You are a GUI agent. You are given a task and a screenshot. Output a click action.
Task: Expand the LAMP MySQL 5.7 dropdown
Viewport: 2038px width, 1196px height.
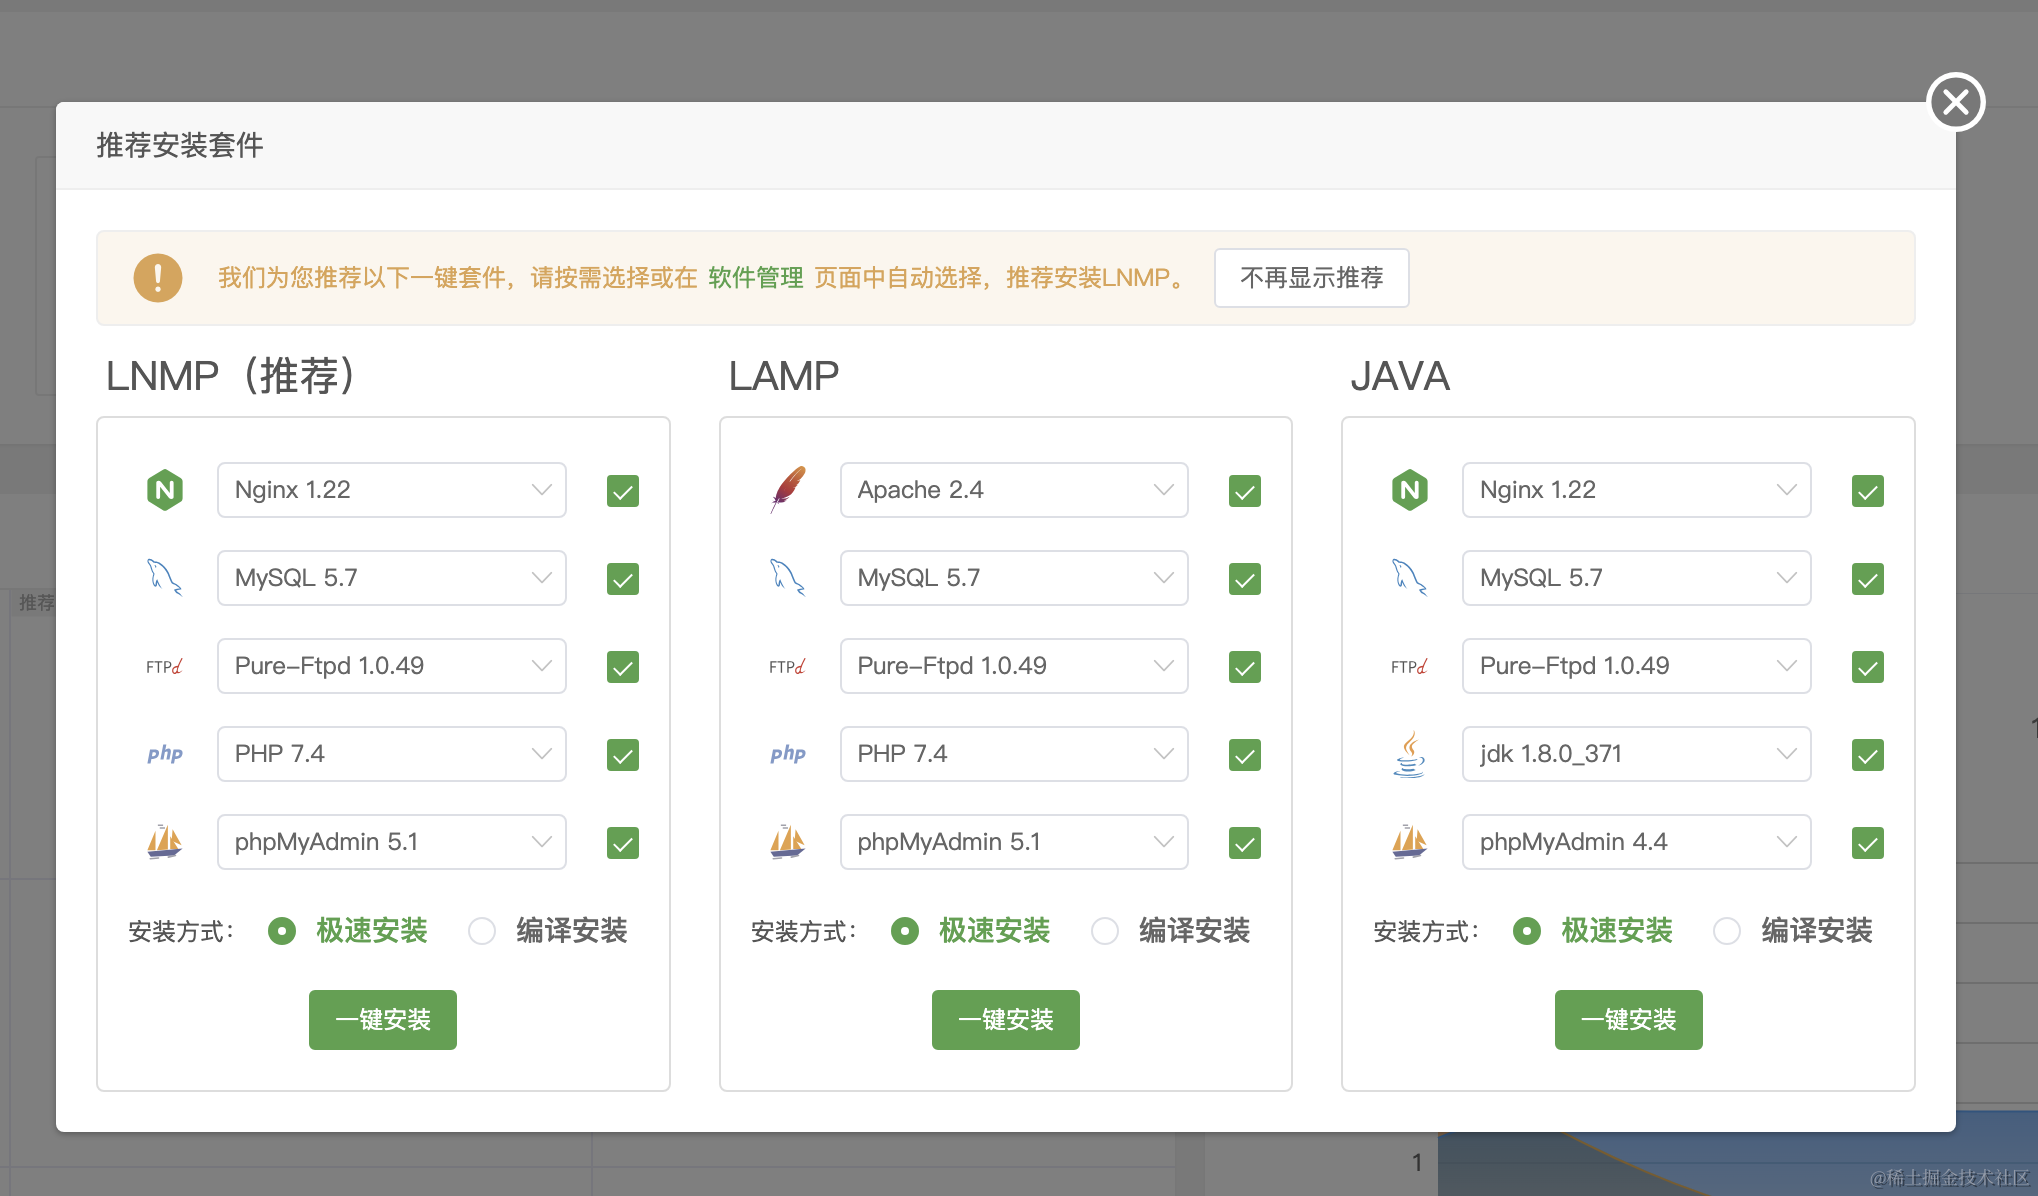[1013, 578]
